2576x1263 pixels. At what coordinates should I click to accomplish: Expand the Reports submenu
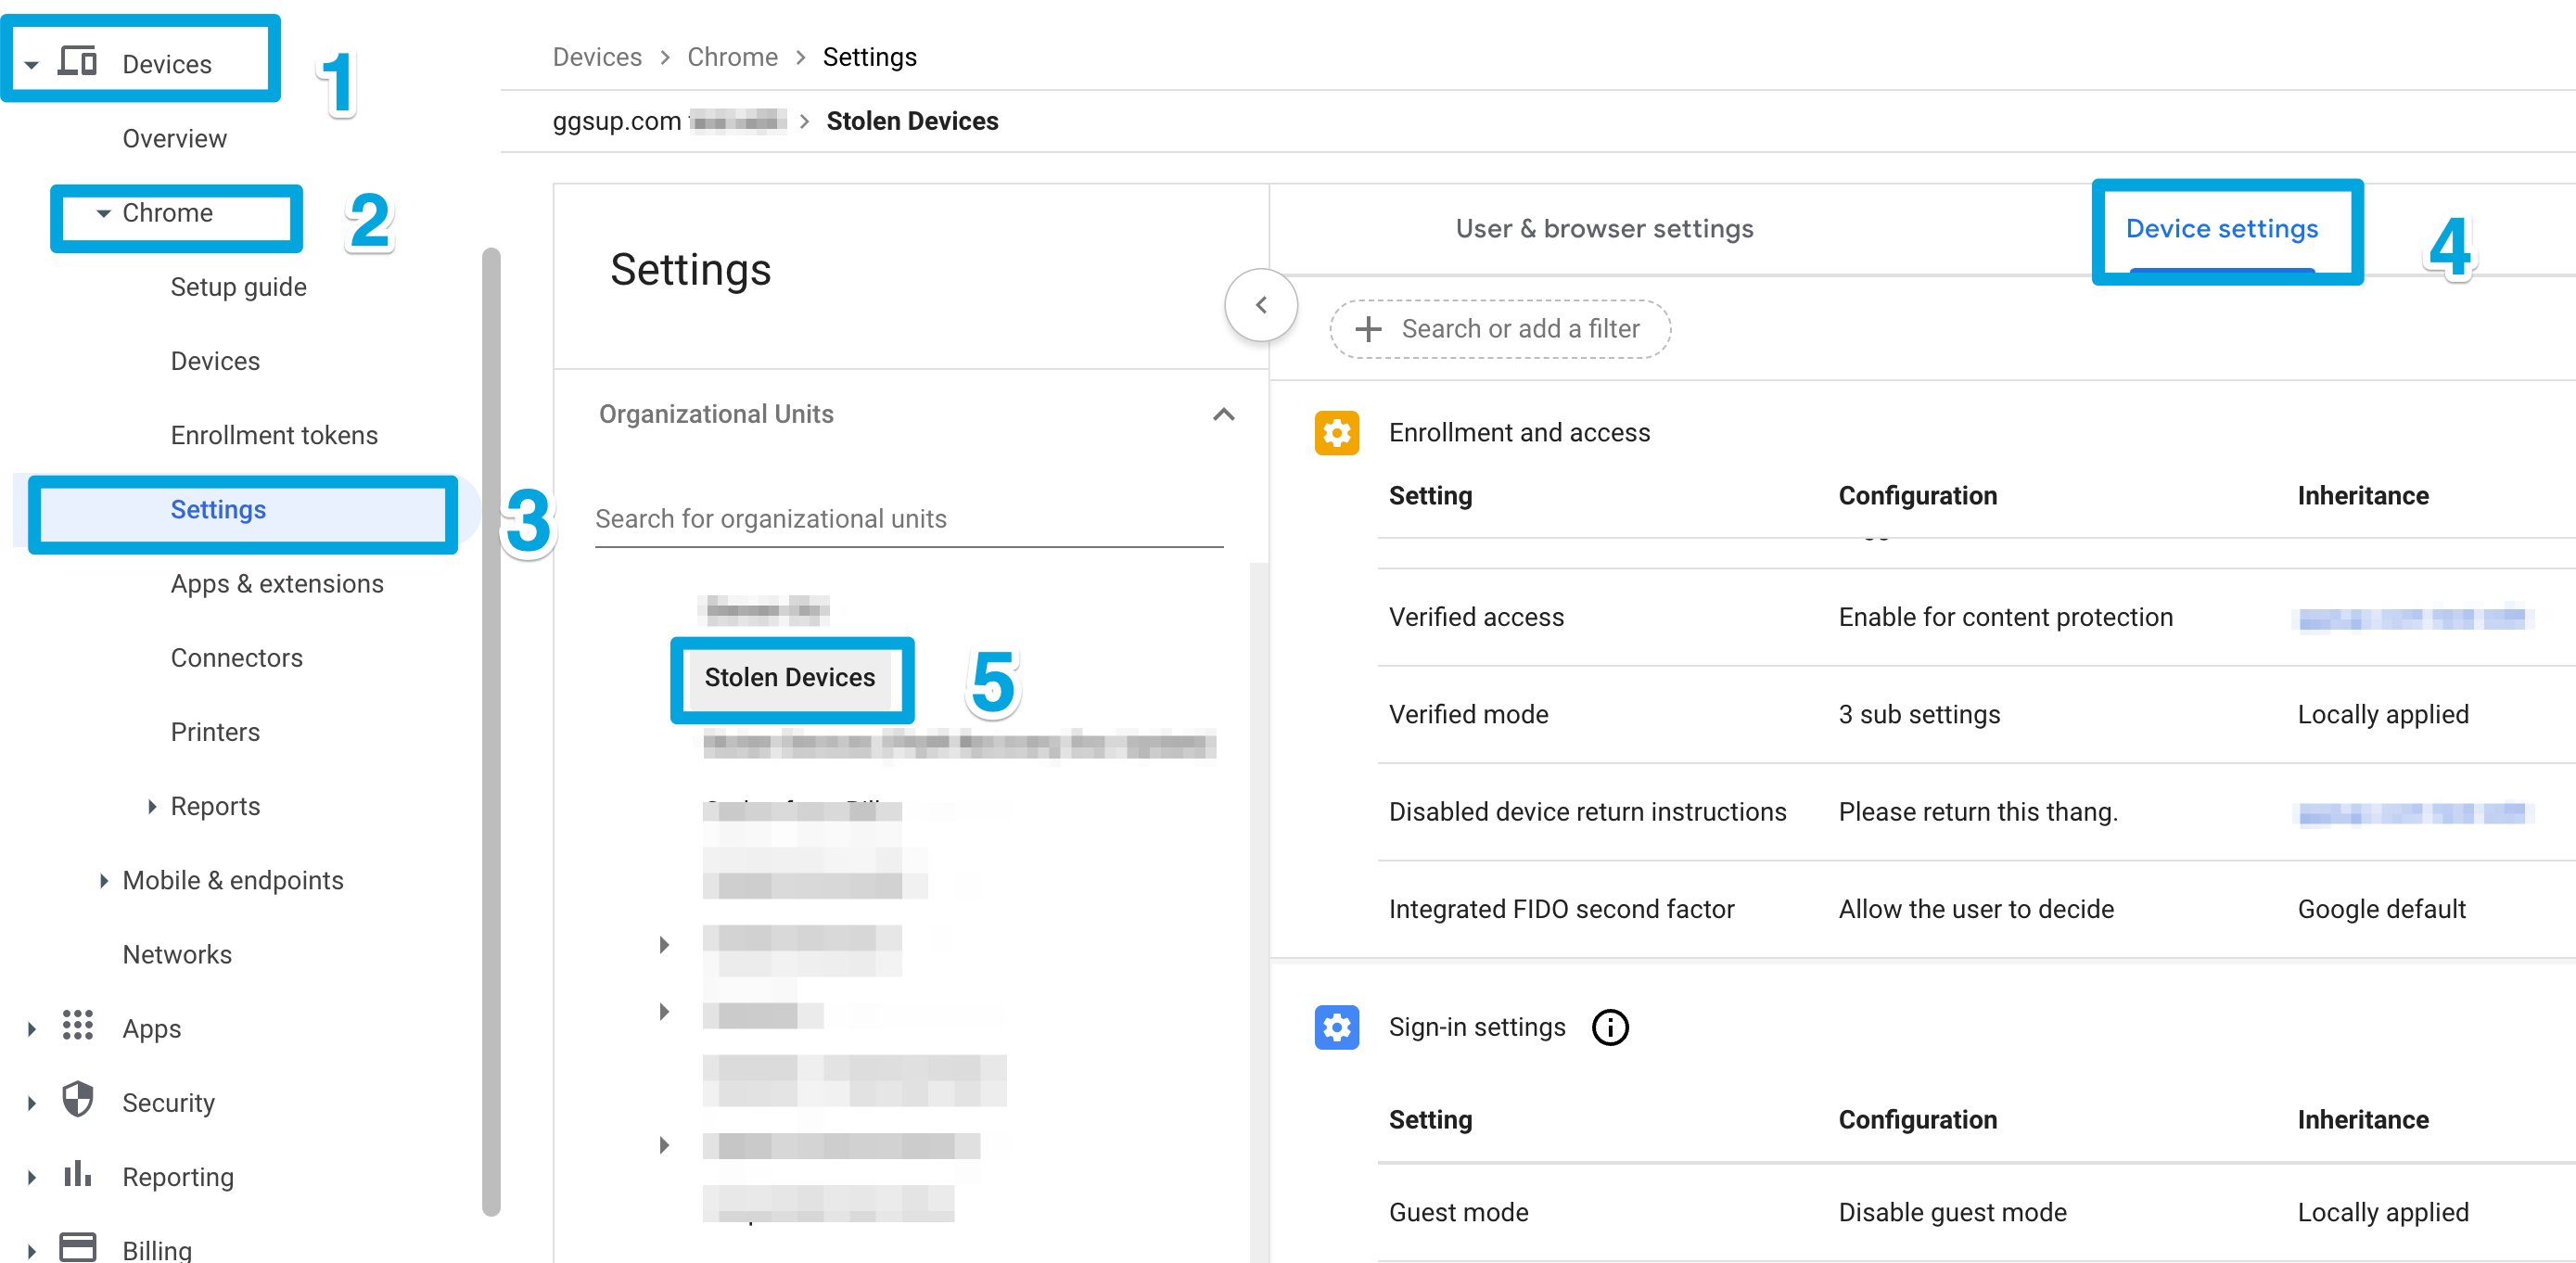click(152, 806)
